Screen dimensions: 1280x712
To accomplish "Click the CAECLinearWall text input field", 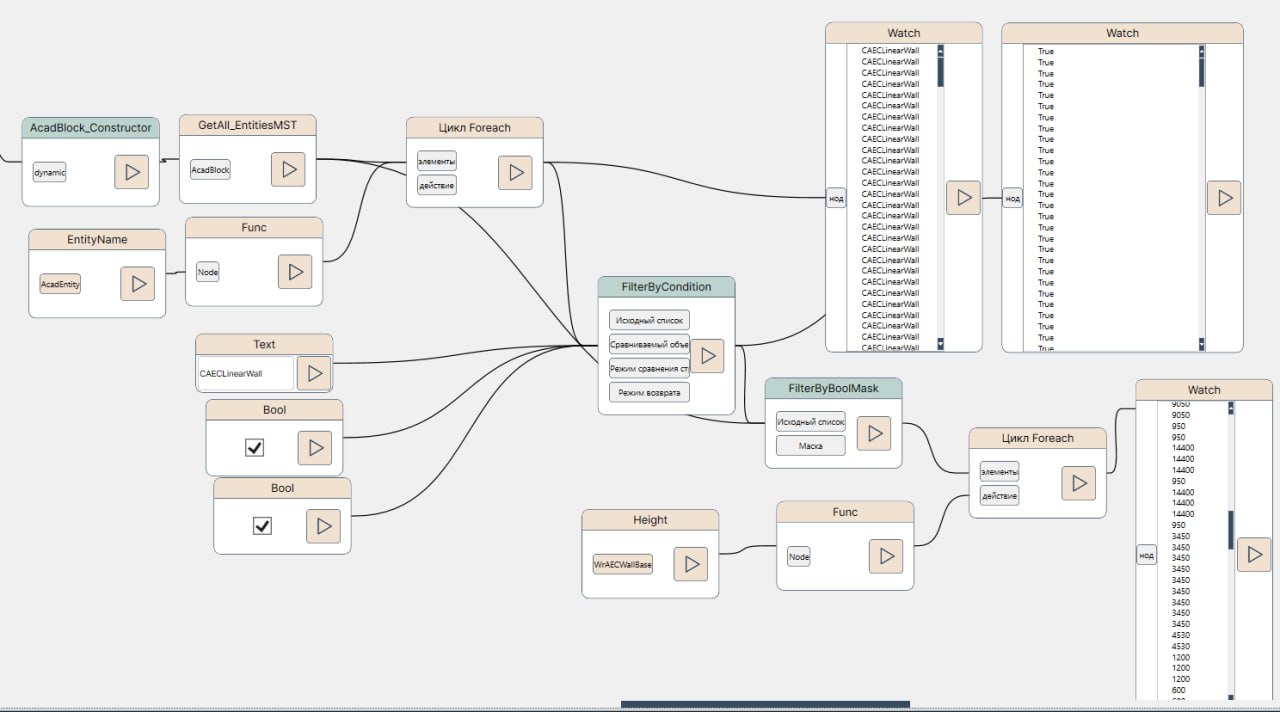I will pyautogui.click(x=246, y=373).
